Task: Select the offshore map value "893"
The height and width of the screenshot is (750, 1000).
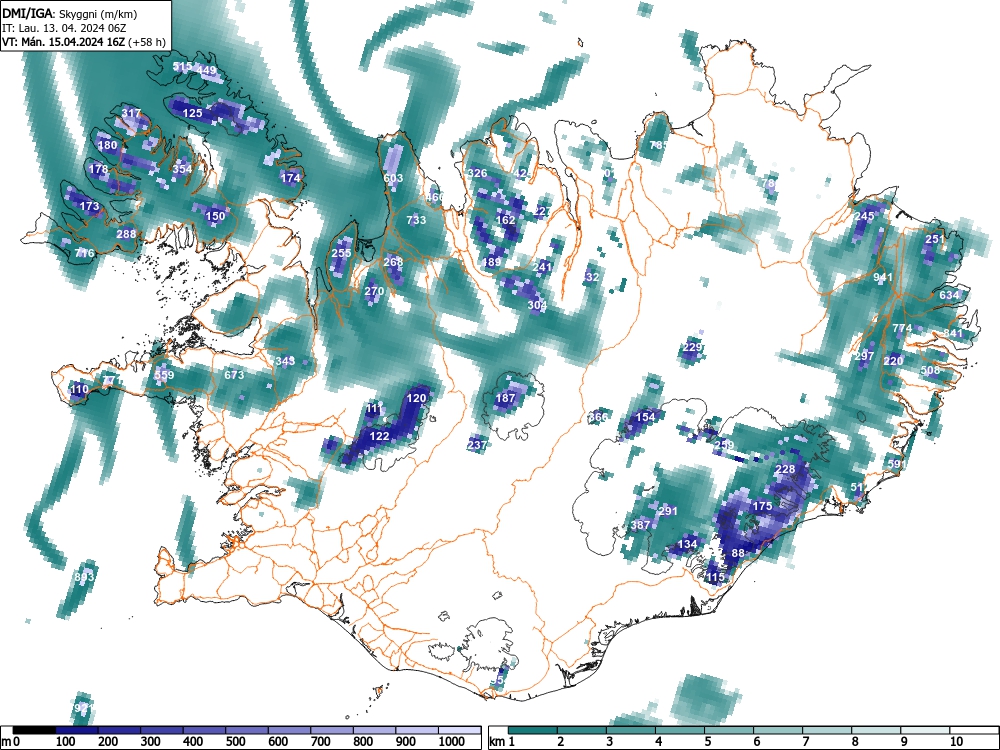Action: [x=84, y=577]
